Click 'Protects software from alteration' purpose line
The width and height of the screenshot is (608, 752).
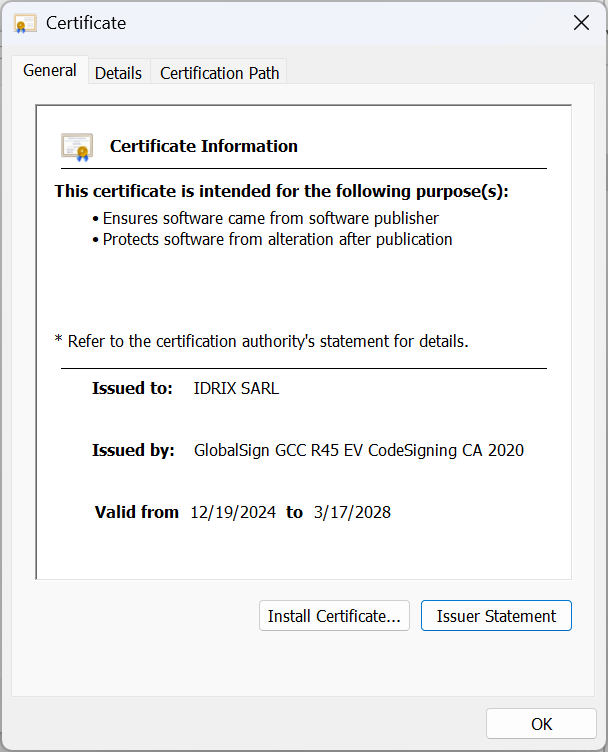click(277, 239)
